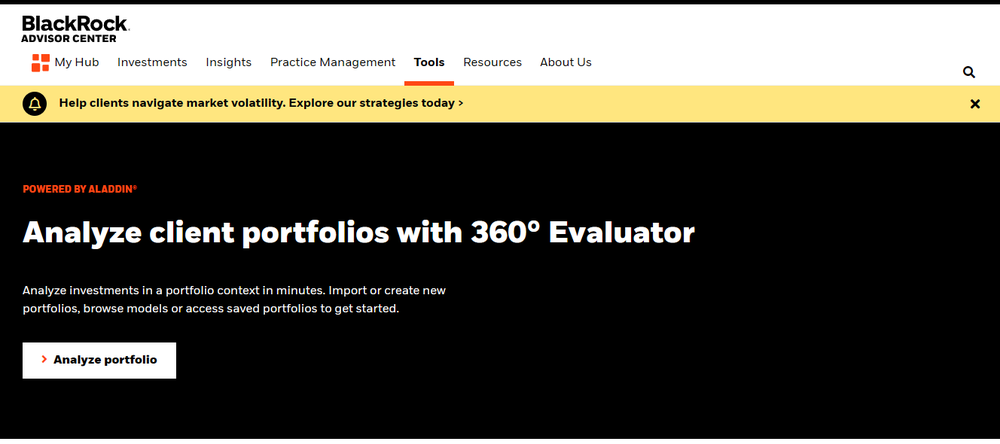Image resolution: width=1000 pixels, height=444 pixels.
Task: Open the Insights menu
Action: click(228, 63)
